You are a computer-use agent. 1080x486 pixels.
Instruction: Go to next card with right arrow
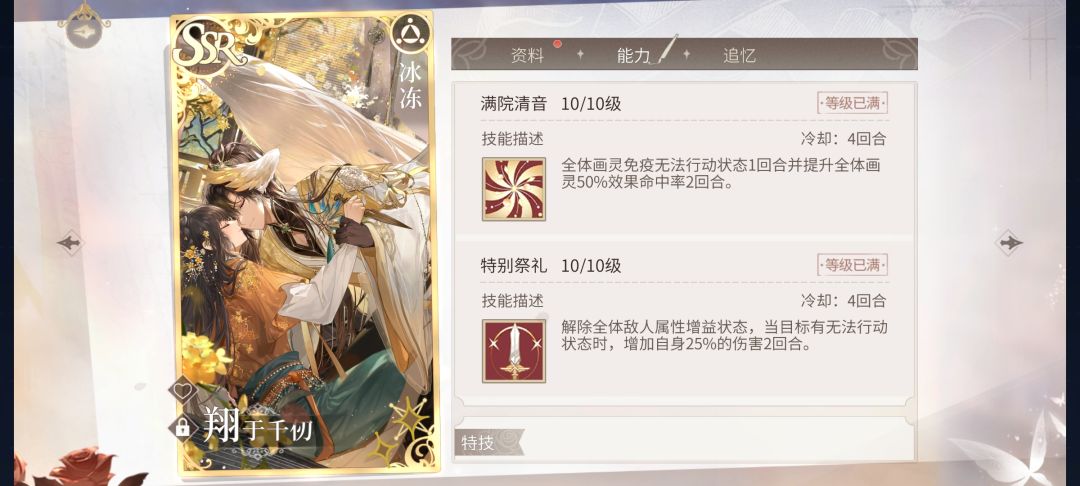(x=1009, y=242)
